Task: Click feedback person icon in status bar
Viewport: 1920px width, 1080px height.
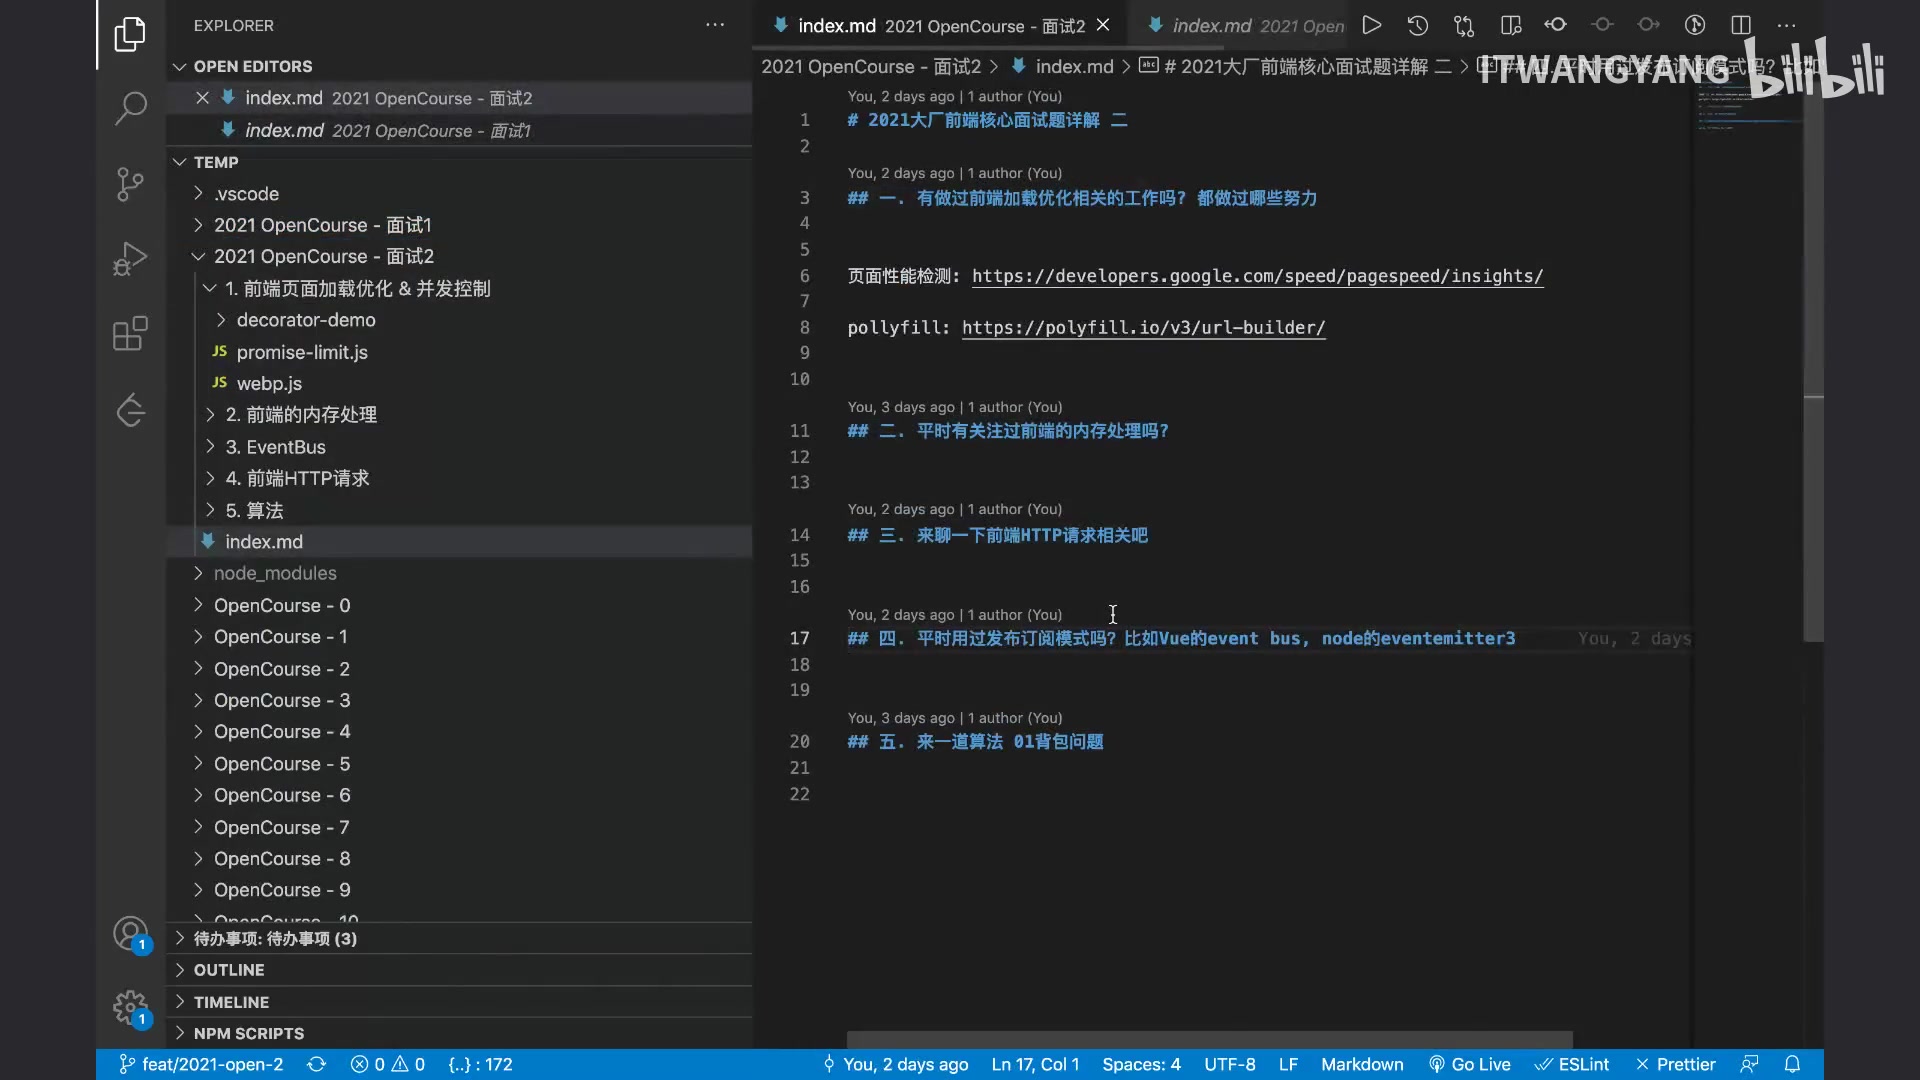Action: click(1749, 1064)
